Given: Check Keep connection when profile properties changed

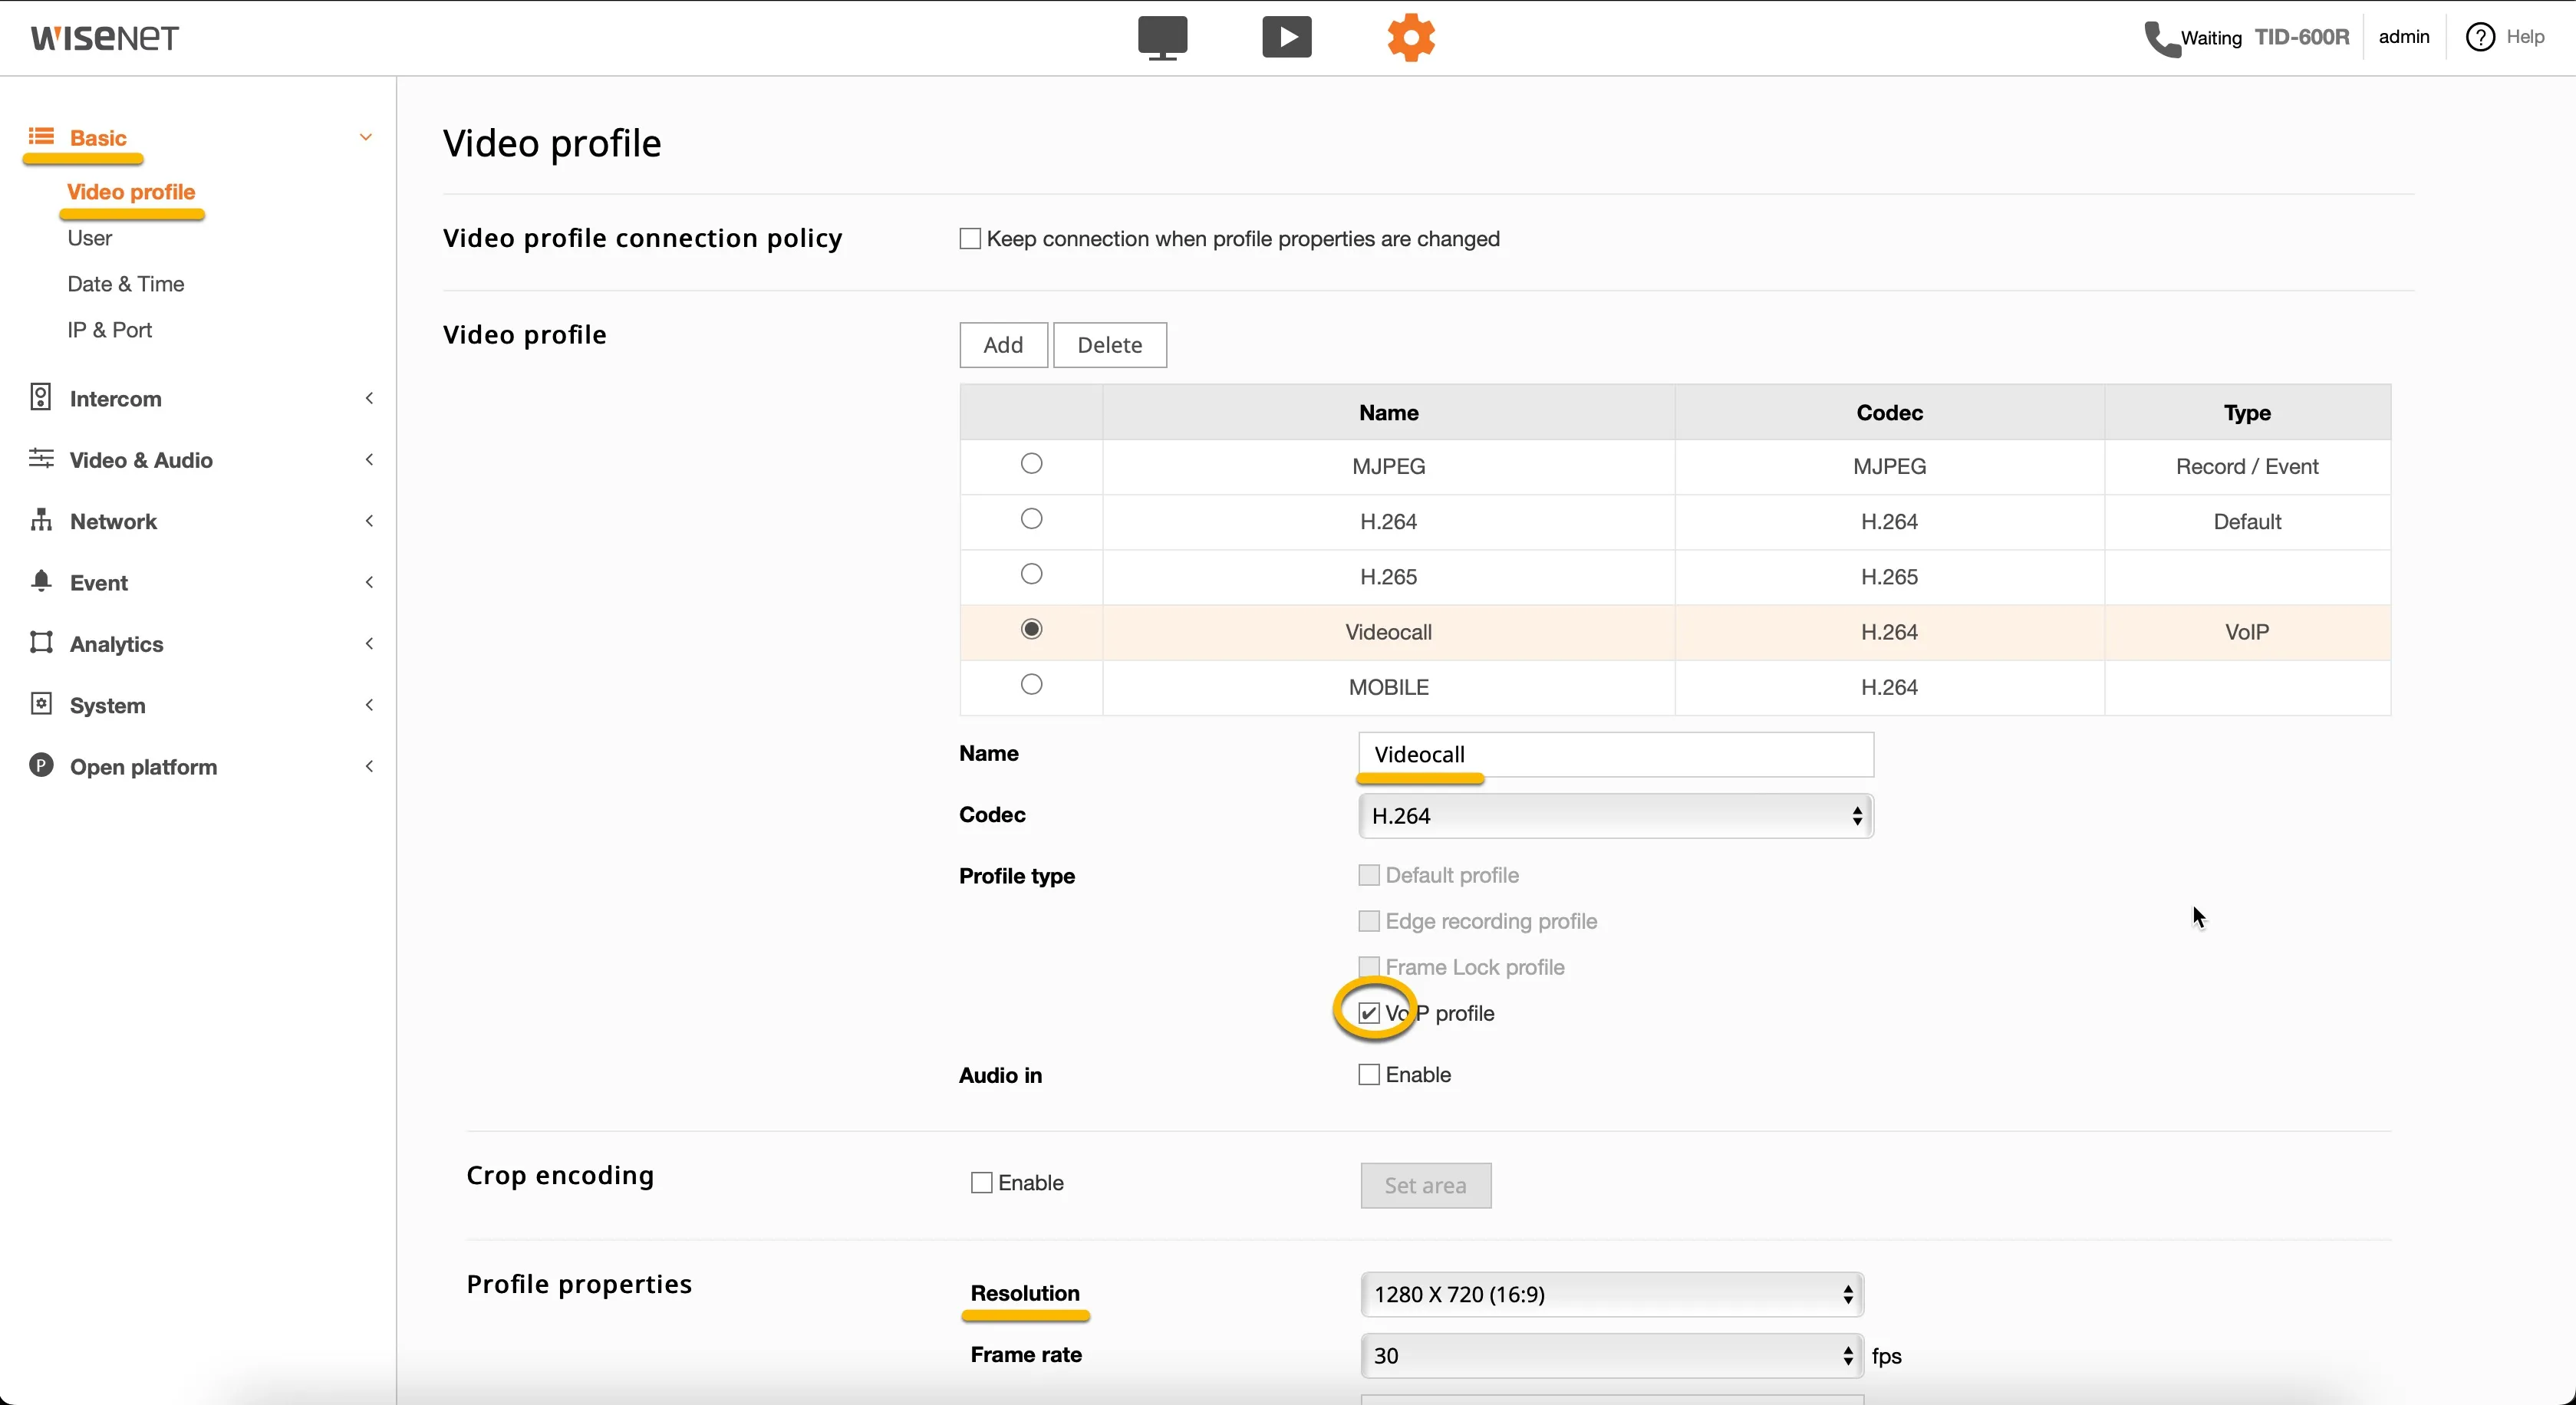Looking at the screenshot, I should [970, 239].
